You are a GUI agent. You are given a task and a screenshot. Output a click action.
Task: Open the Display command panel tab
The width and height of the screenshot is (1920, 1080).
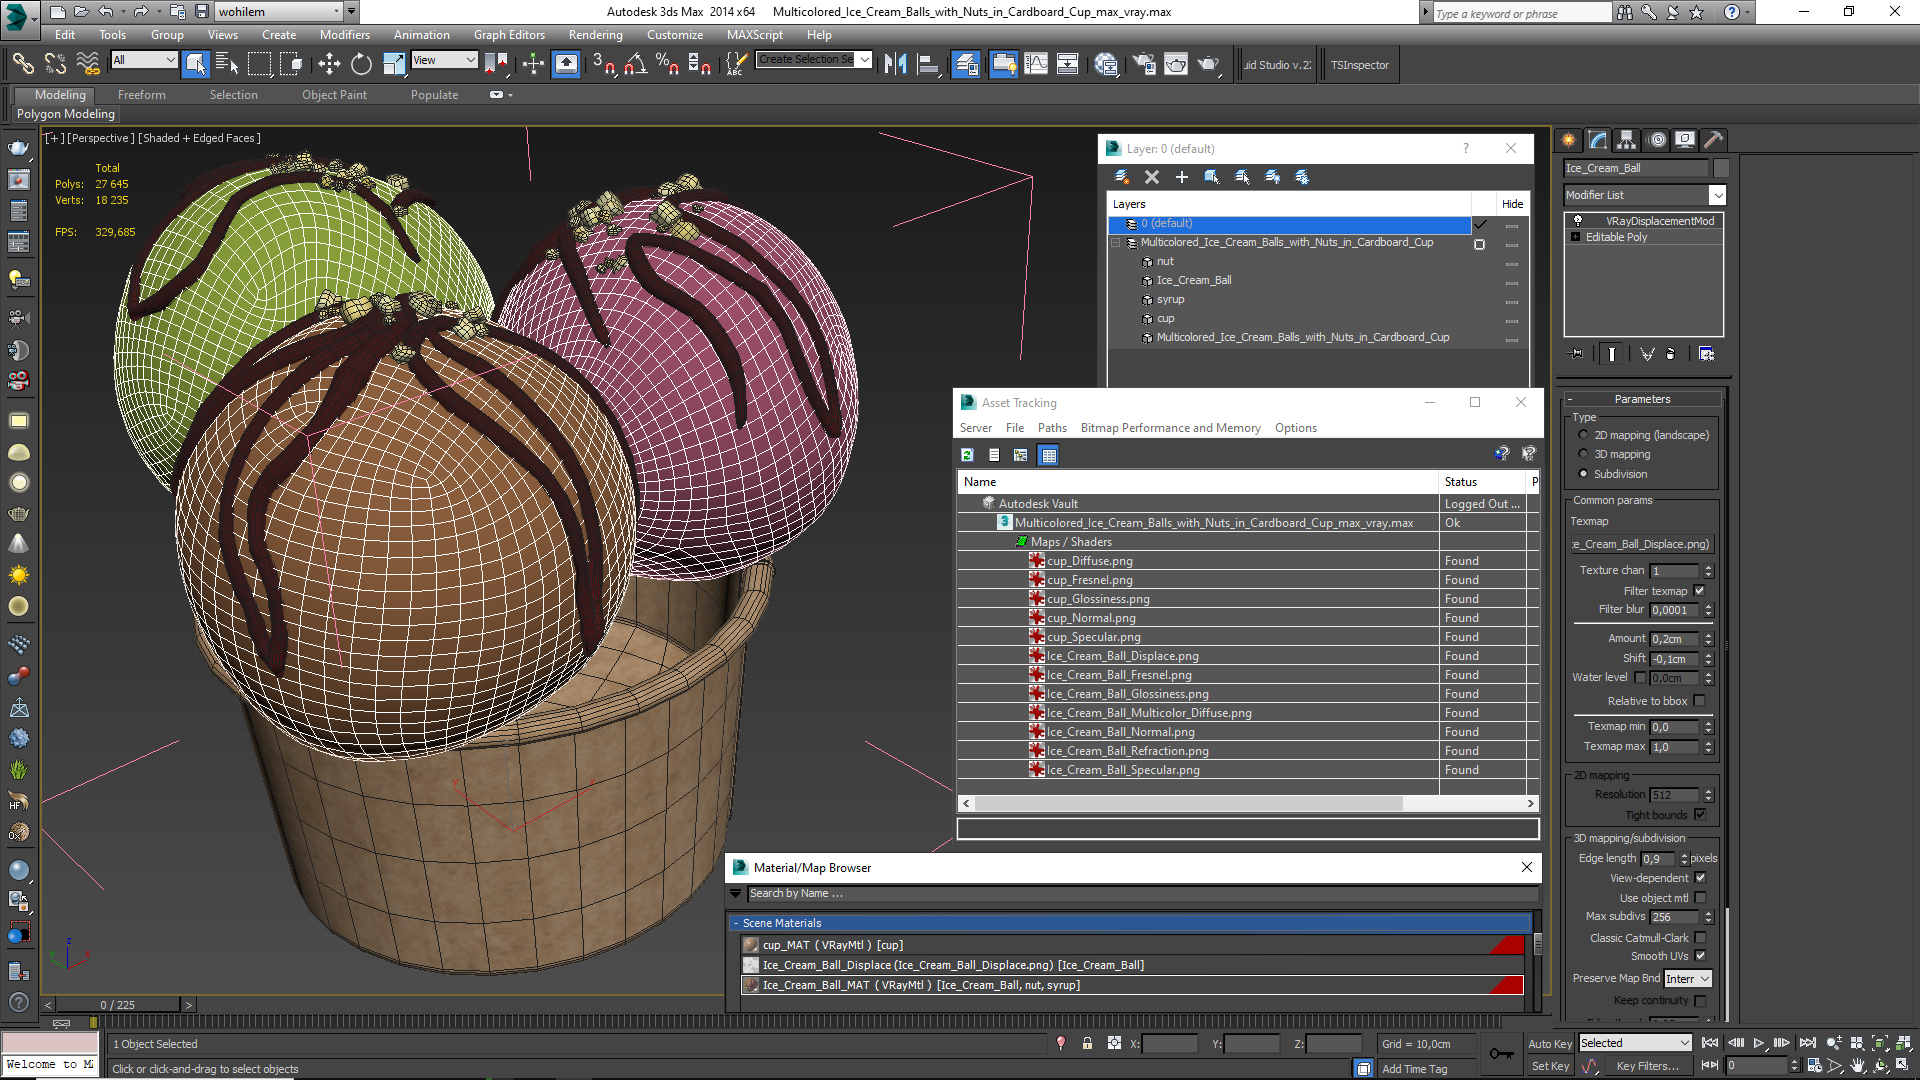(1685, 140)
